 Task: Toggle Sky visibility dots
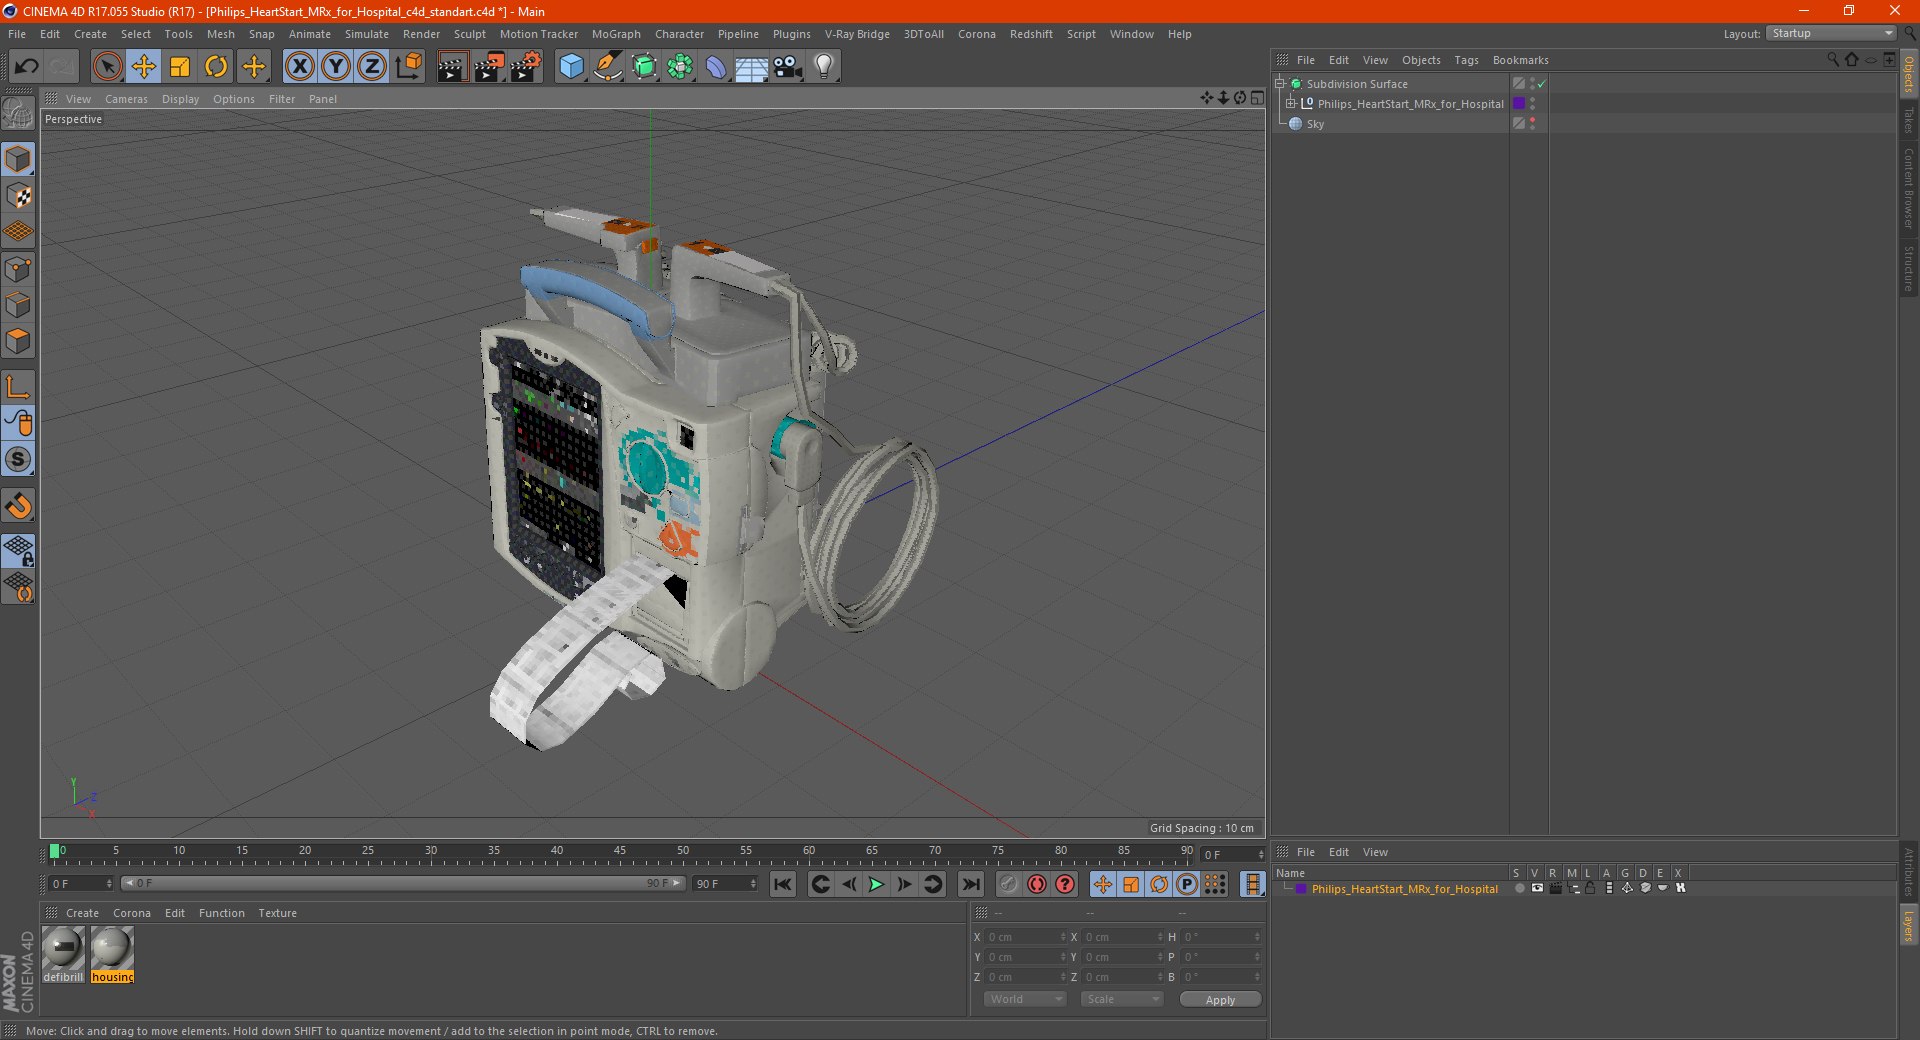click(x=1532, y=123)
